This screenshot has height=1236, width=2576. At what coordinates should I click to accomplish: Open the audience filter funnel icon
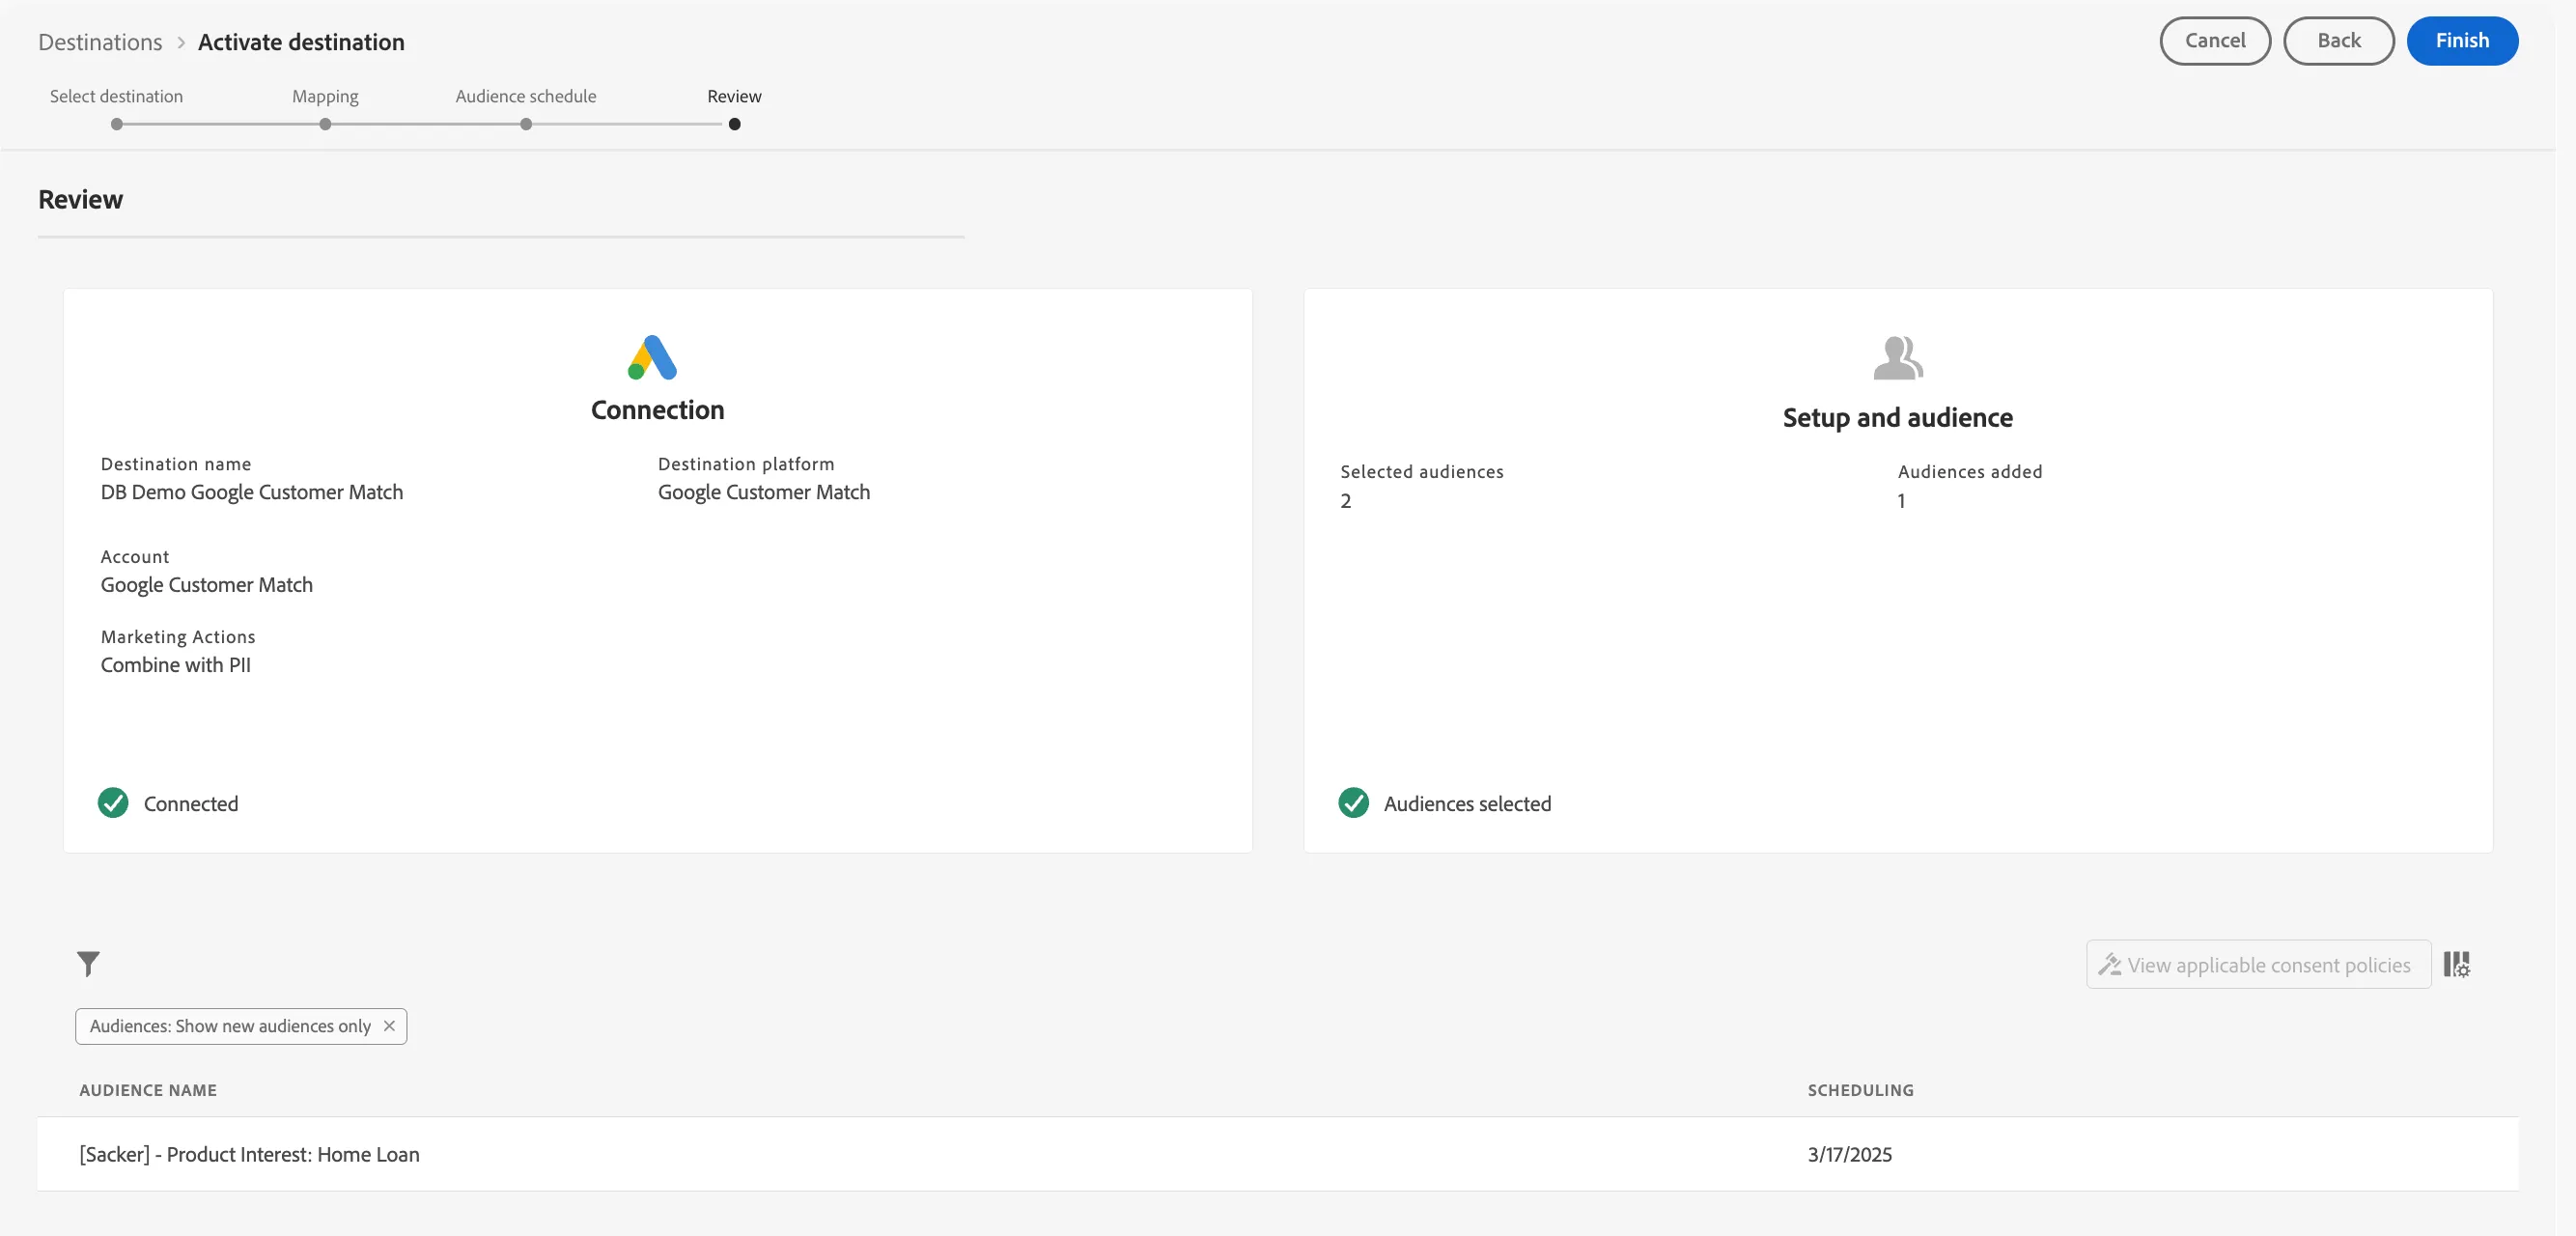coord(88,963)
